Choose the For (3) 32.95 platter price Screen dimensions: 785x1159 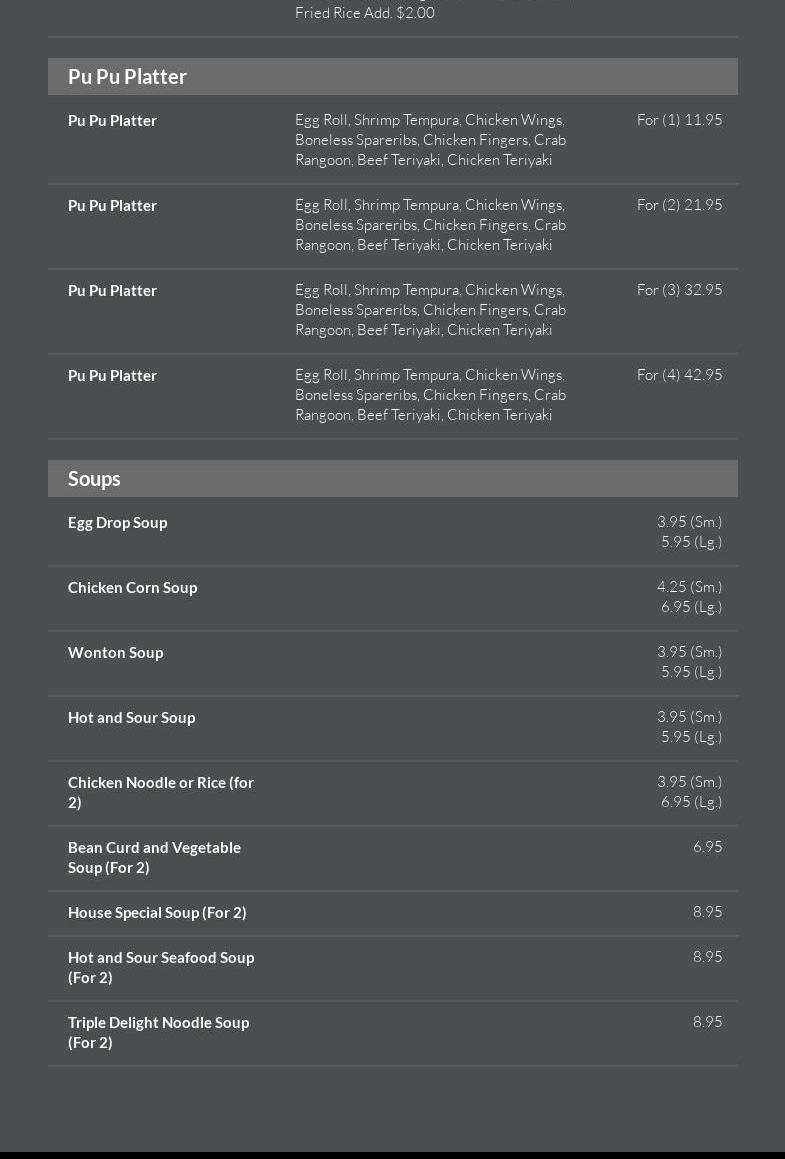pos(679,290)
